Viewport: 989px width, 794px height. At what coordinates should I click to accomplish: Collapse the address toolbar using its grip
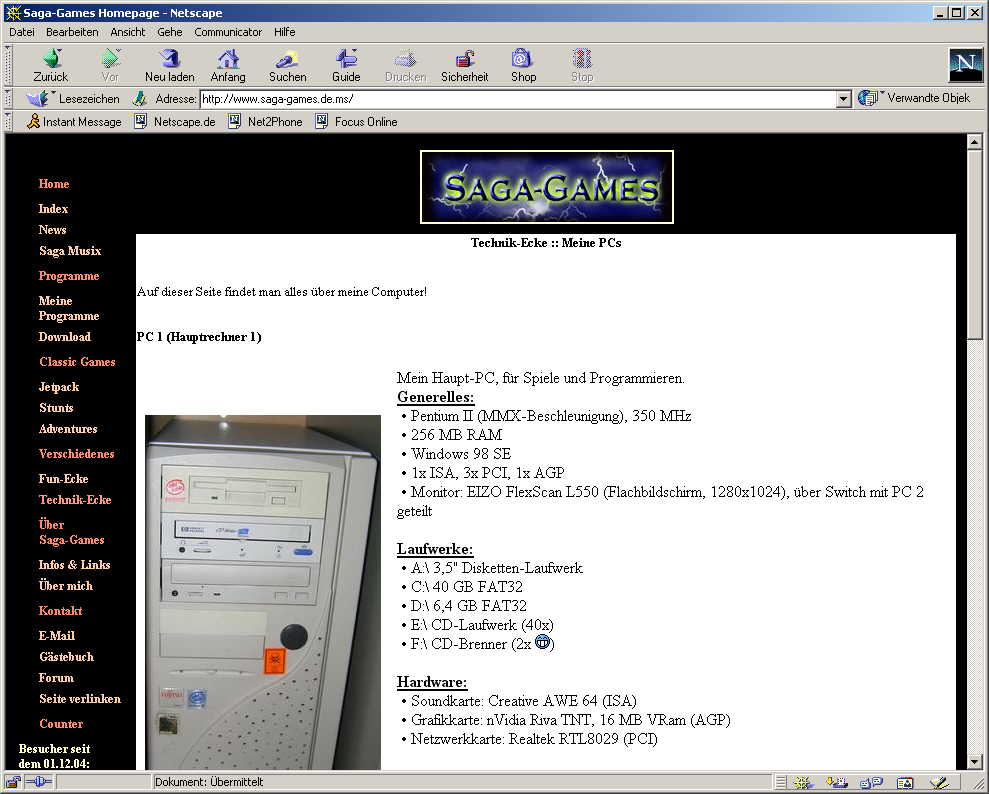click(8, 99)
